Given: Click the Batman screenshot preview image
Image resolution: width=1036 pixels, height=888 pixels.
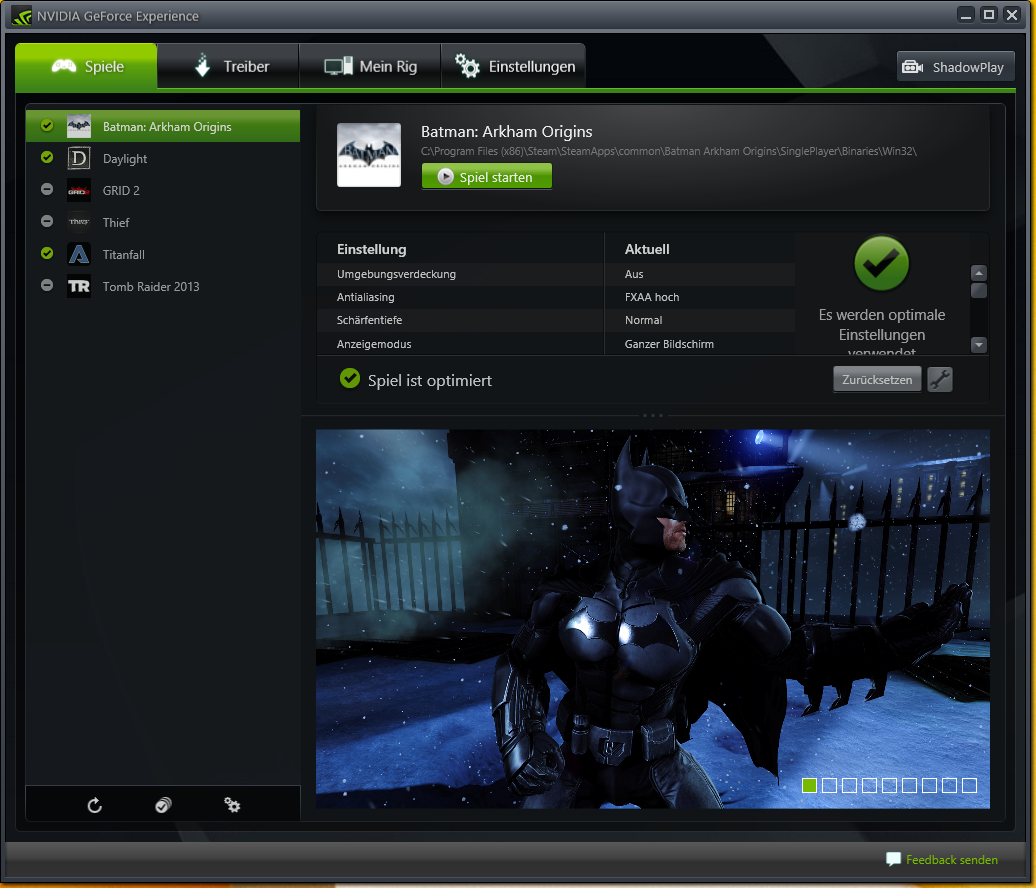Looking at the screenshot, I should pos(653,619).
